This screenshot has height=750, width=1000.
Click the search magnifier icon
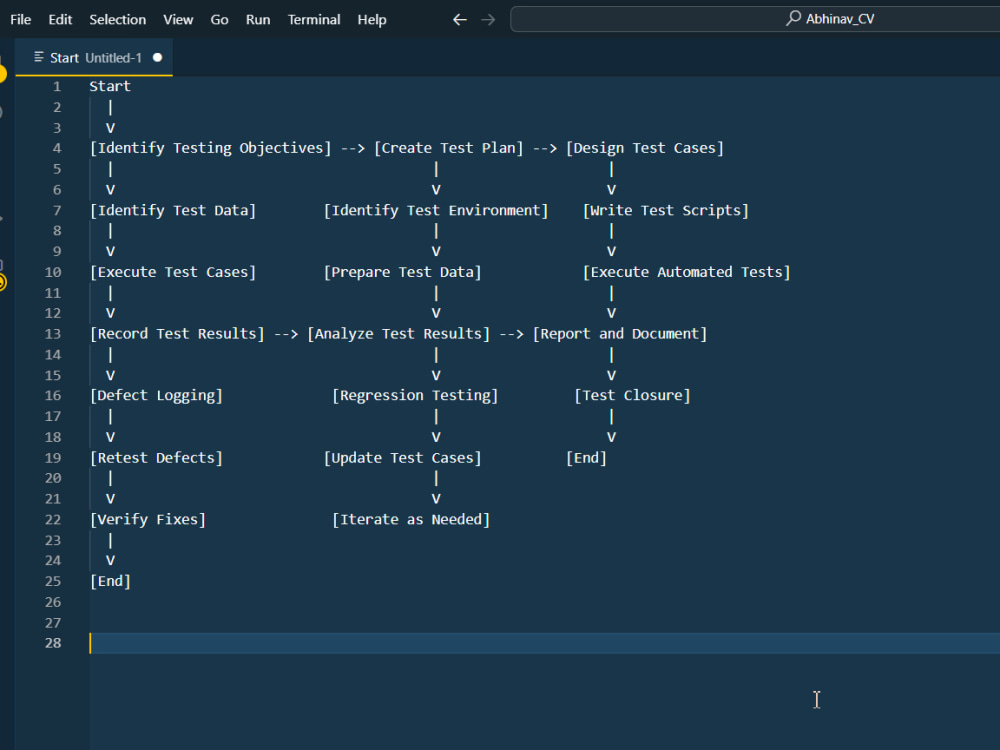[793, 18]
